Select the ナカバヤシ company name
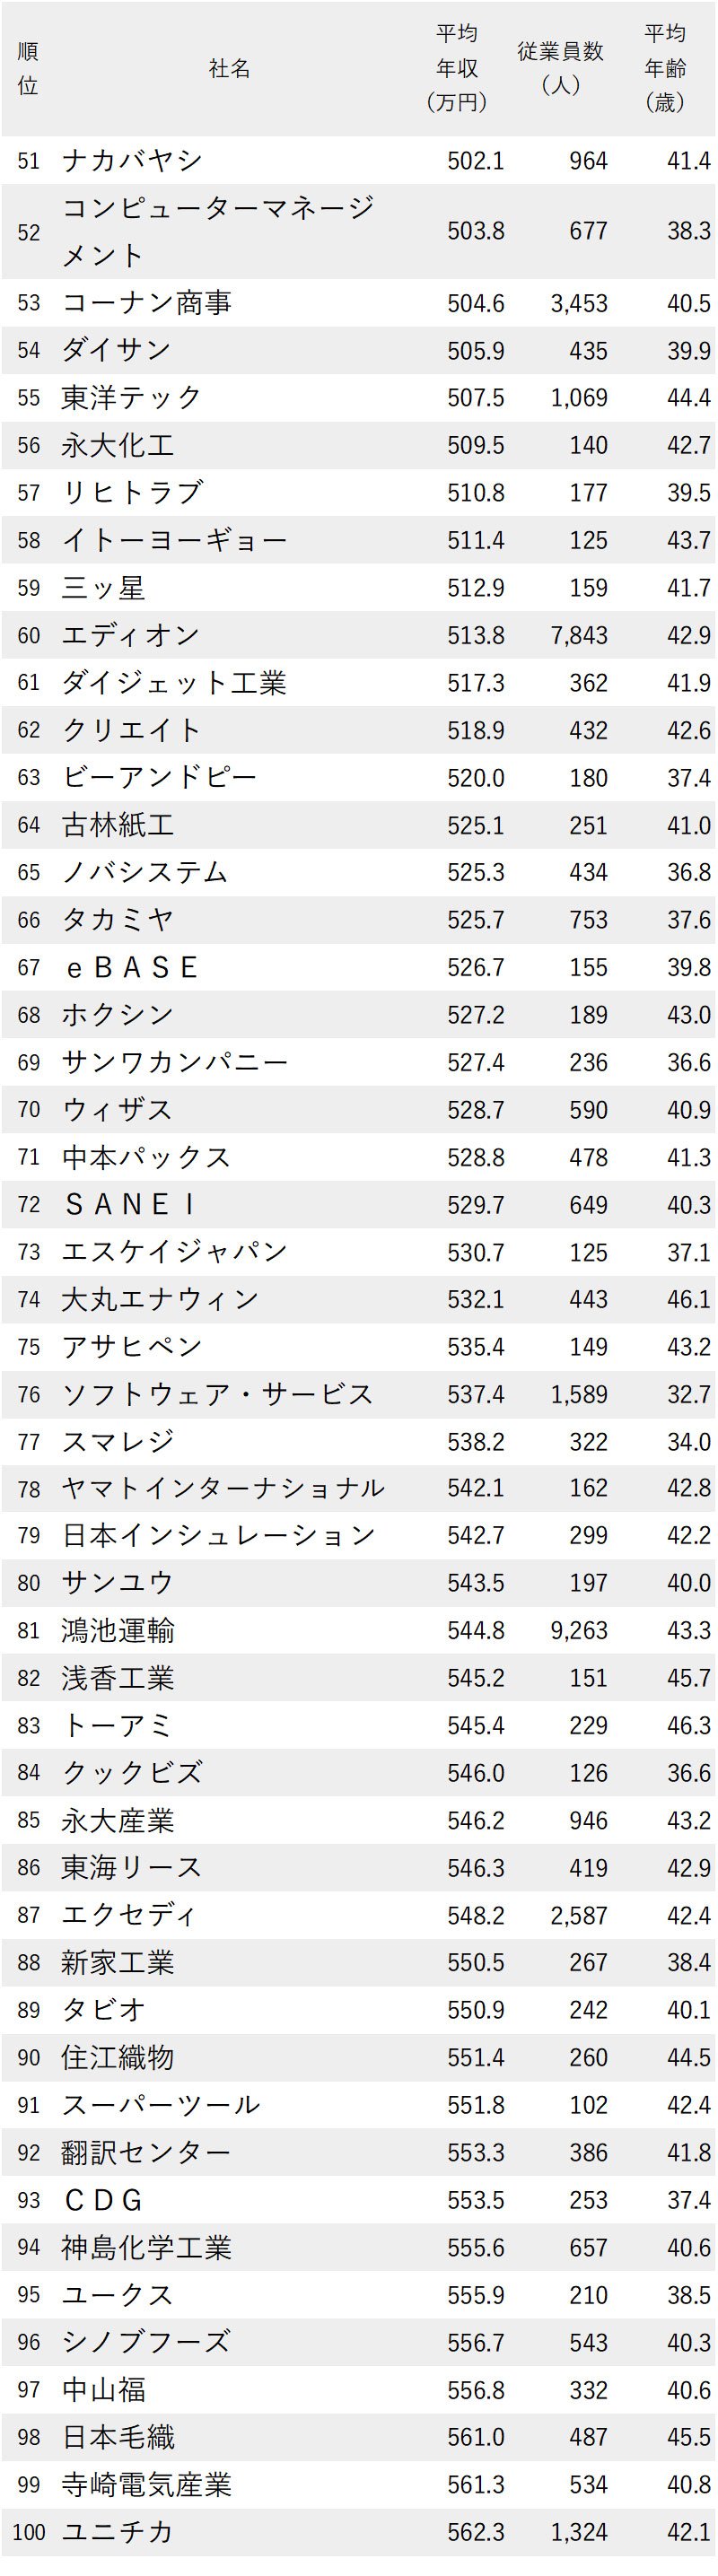Image resolution: width=718 pixels, height=2576 pixels. (x=132, y=160)
